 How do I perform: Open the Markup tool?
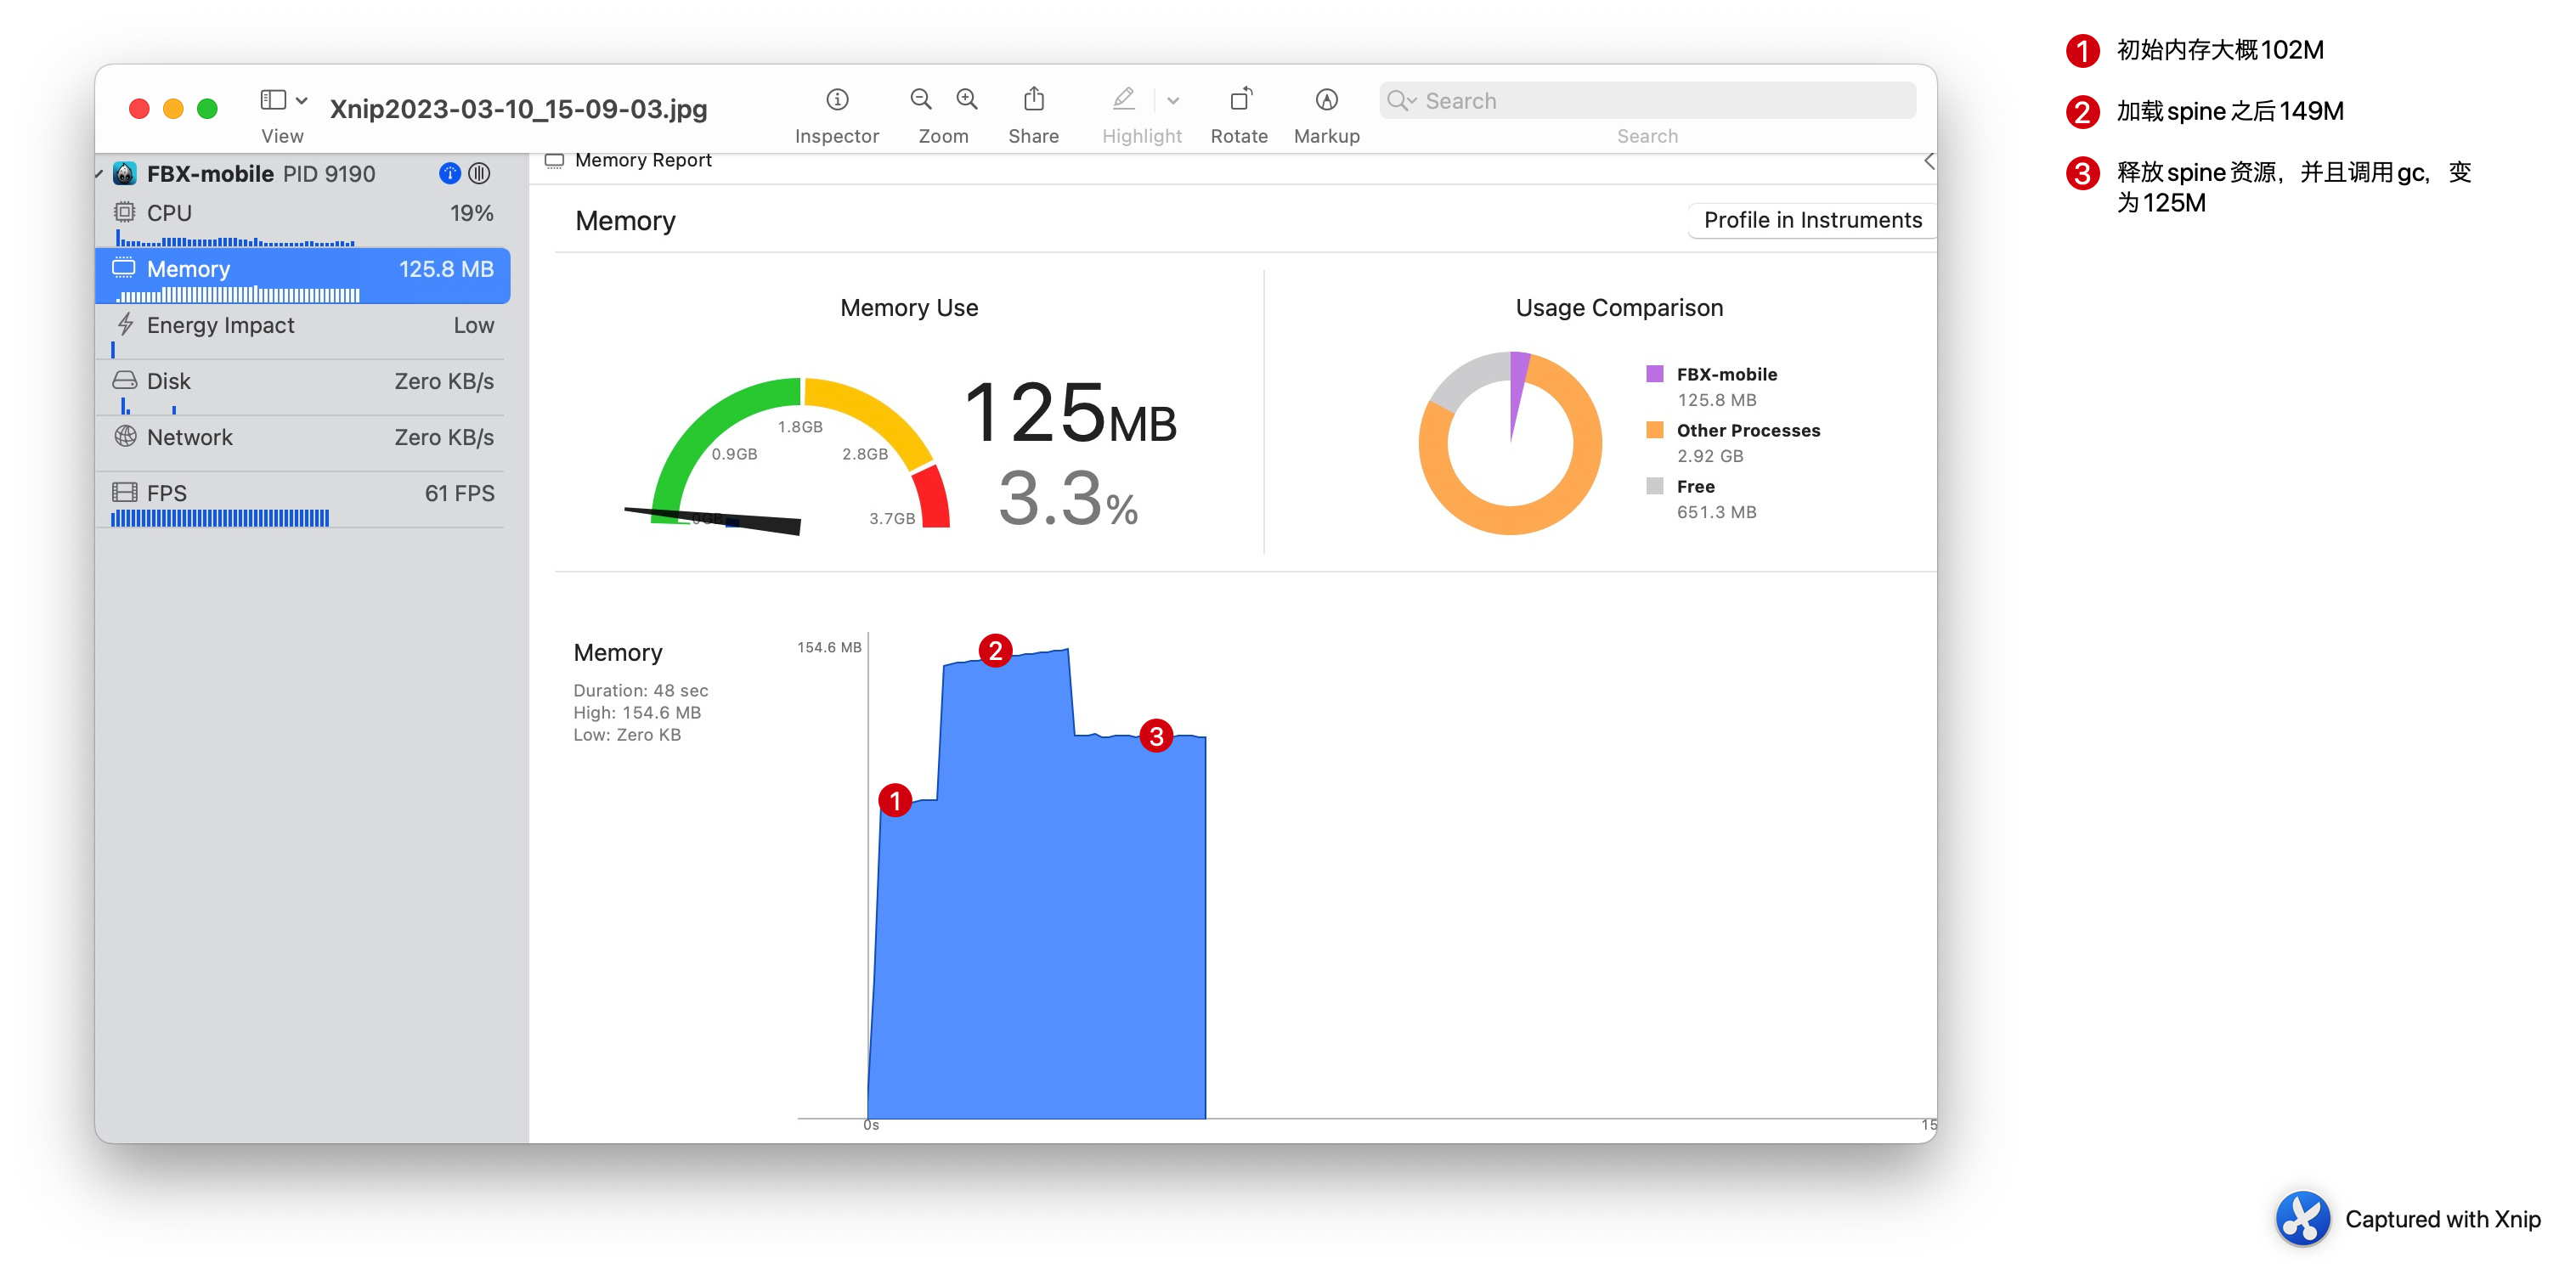(x=1326, y=99)
